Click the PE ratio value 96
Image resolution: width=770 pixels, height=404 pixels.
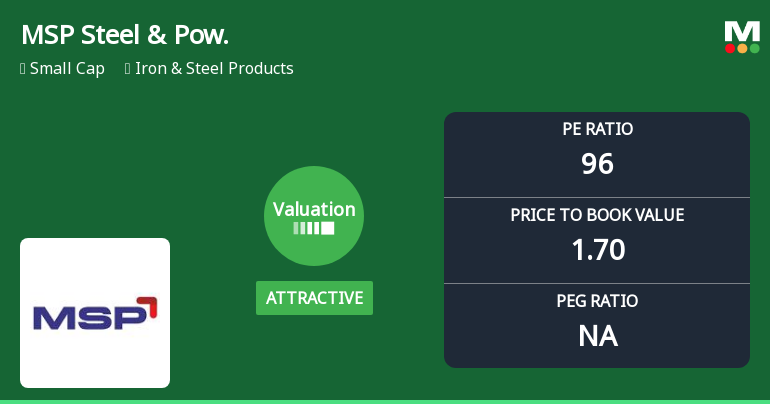[x=597, y=163]
